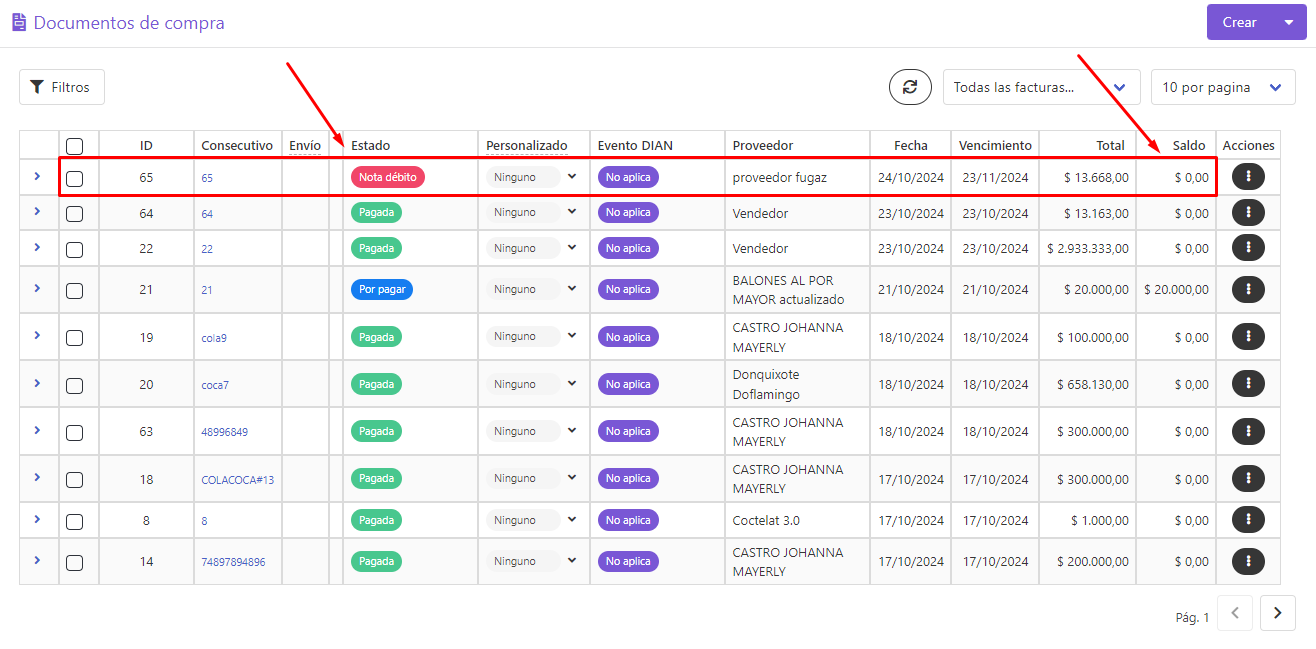Change Personalizado select for ID 22 row
The height and width of the screenshot is (649, 1316).
pyautogui.click(x=534, y=248)
